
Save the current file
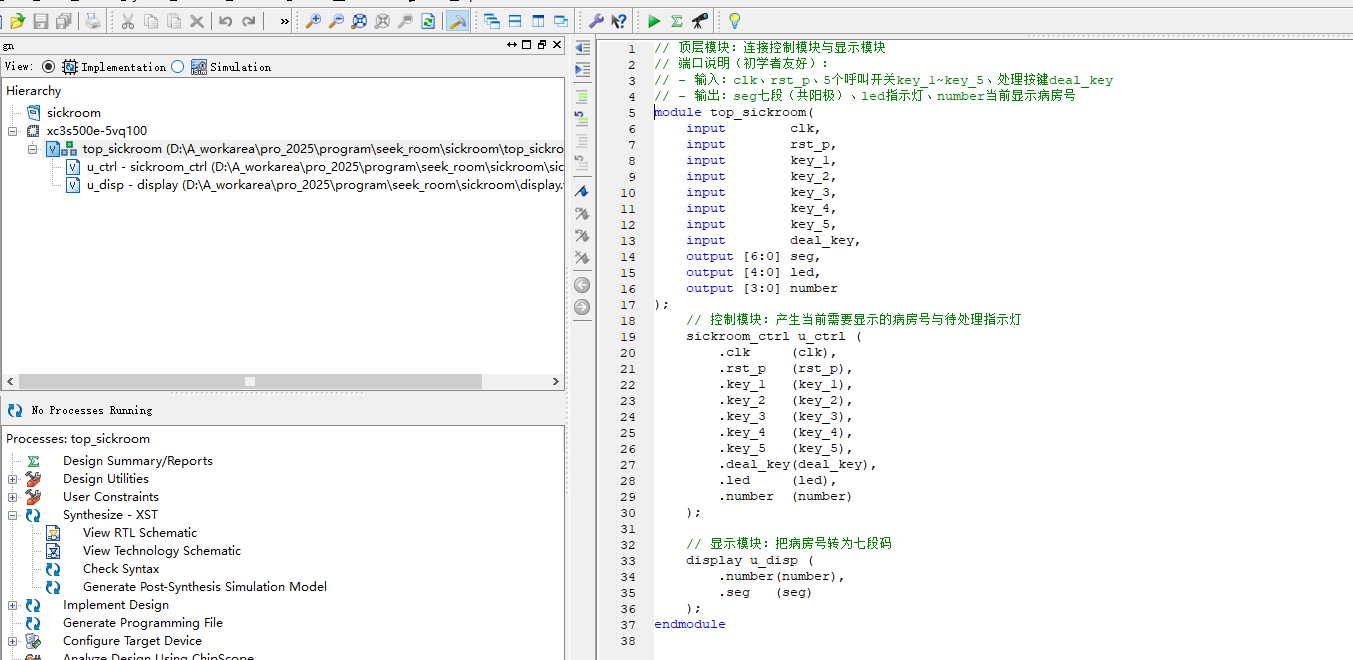(x=41, y=20)
